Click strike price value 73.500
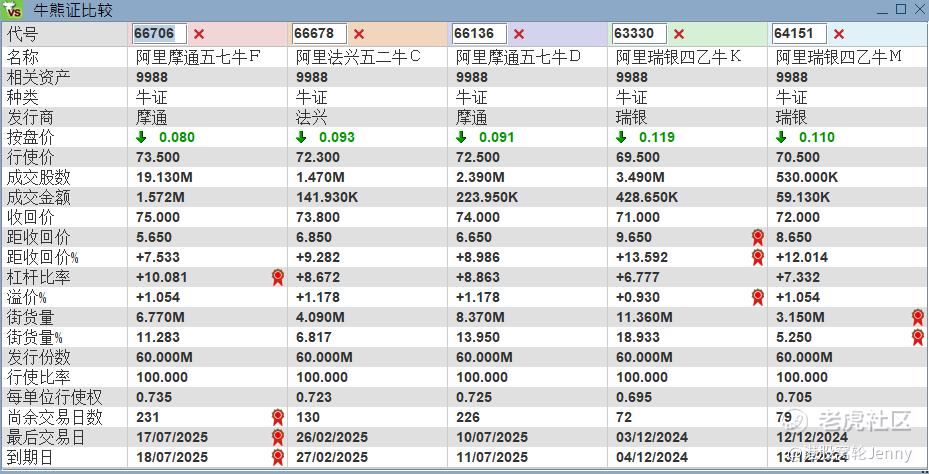929x474 pixels. (x=158, y=158)
